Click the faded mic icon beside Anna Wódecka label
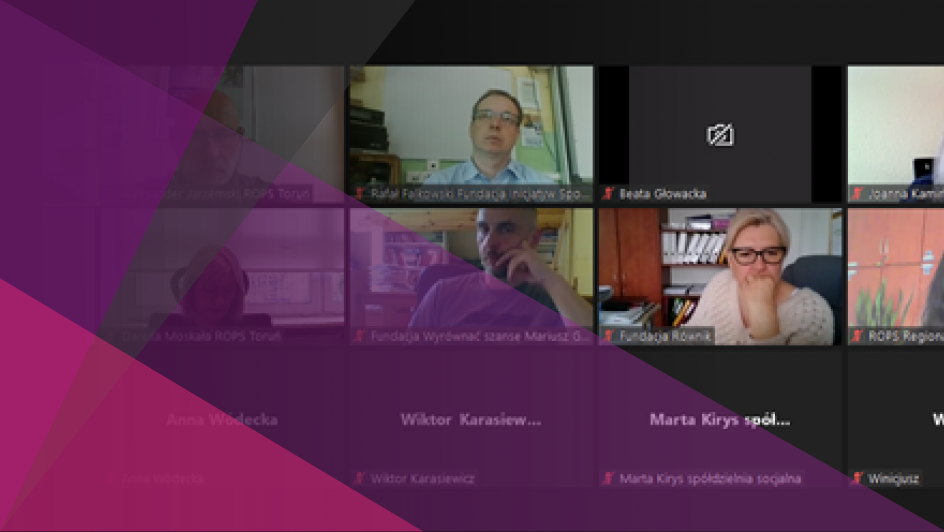944x532 pixels. tap(111, 478)
